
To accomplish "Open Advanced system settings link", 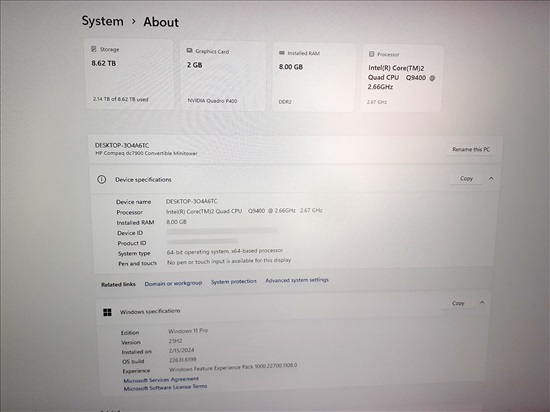I will click(297, 280).
